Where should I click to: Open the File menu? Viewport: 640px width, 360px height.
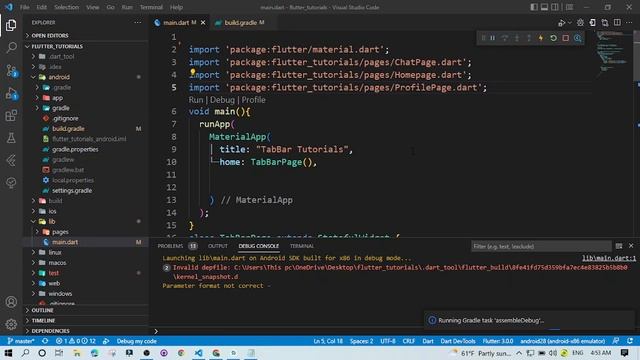coord(24,7)
